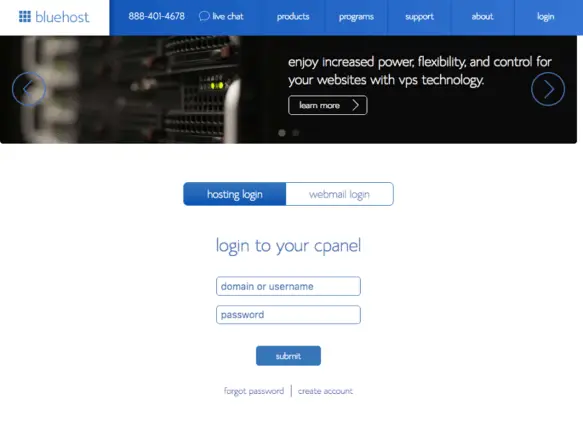The height and width of the screenshot is (445, 583).
Task: Select the second carousel dot indicator
Action: point(296,133)
